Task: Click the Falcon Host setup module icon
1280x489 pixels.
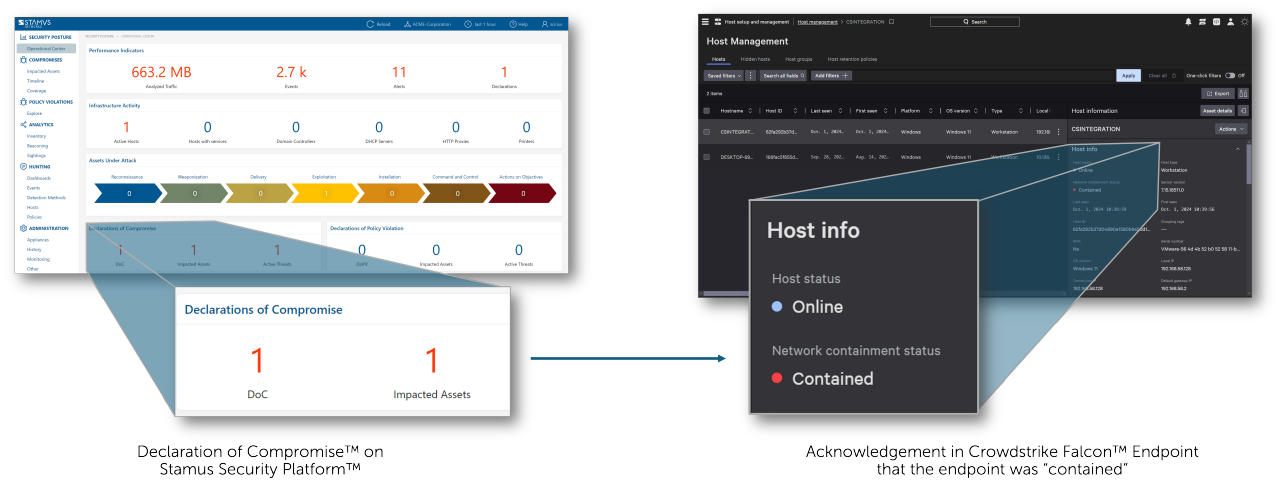Action: coord(718,22)
